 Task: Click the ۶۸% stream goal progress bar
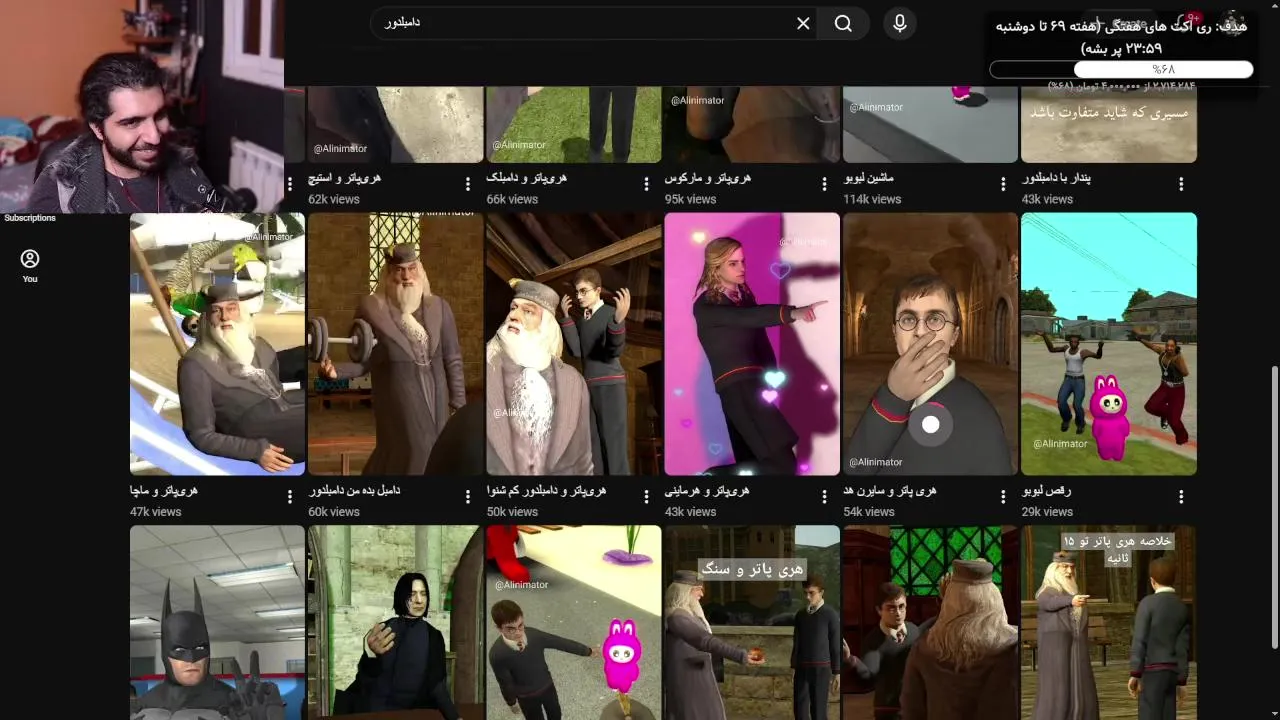(x=1121, y=69)
